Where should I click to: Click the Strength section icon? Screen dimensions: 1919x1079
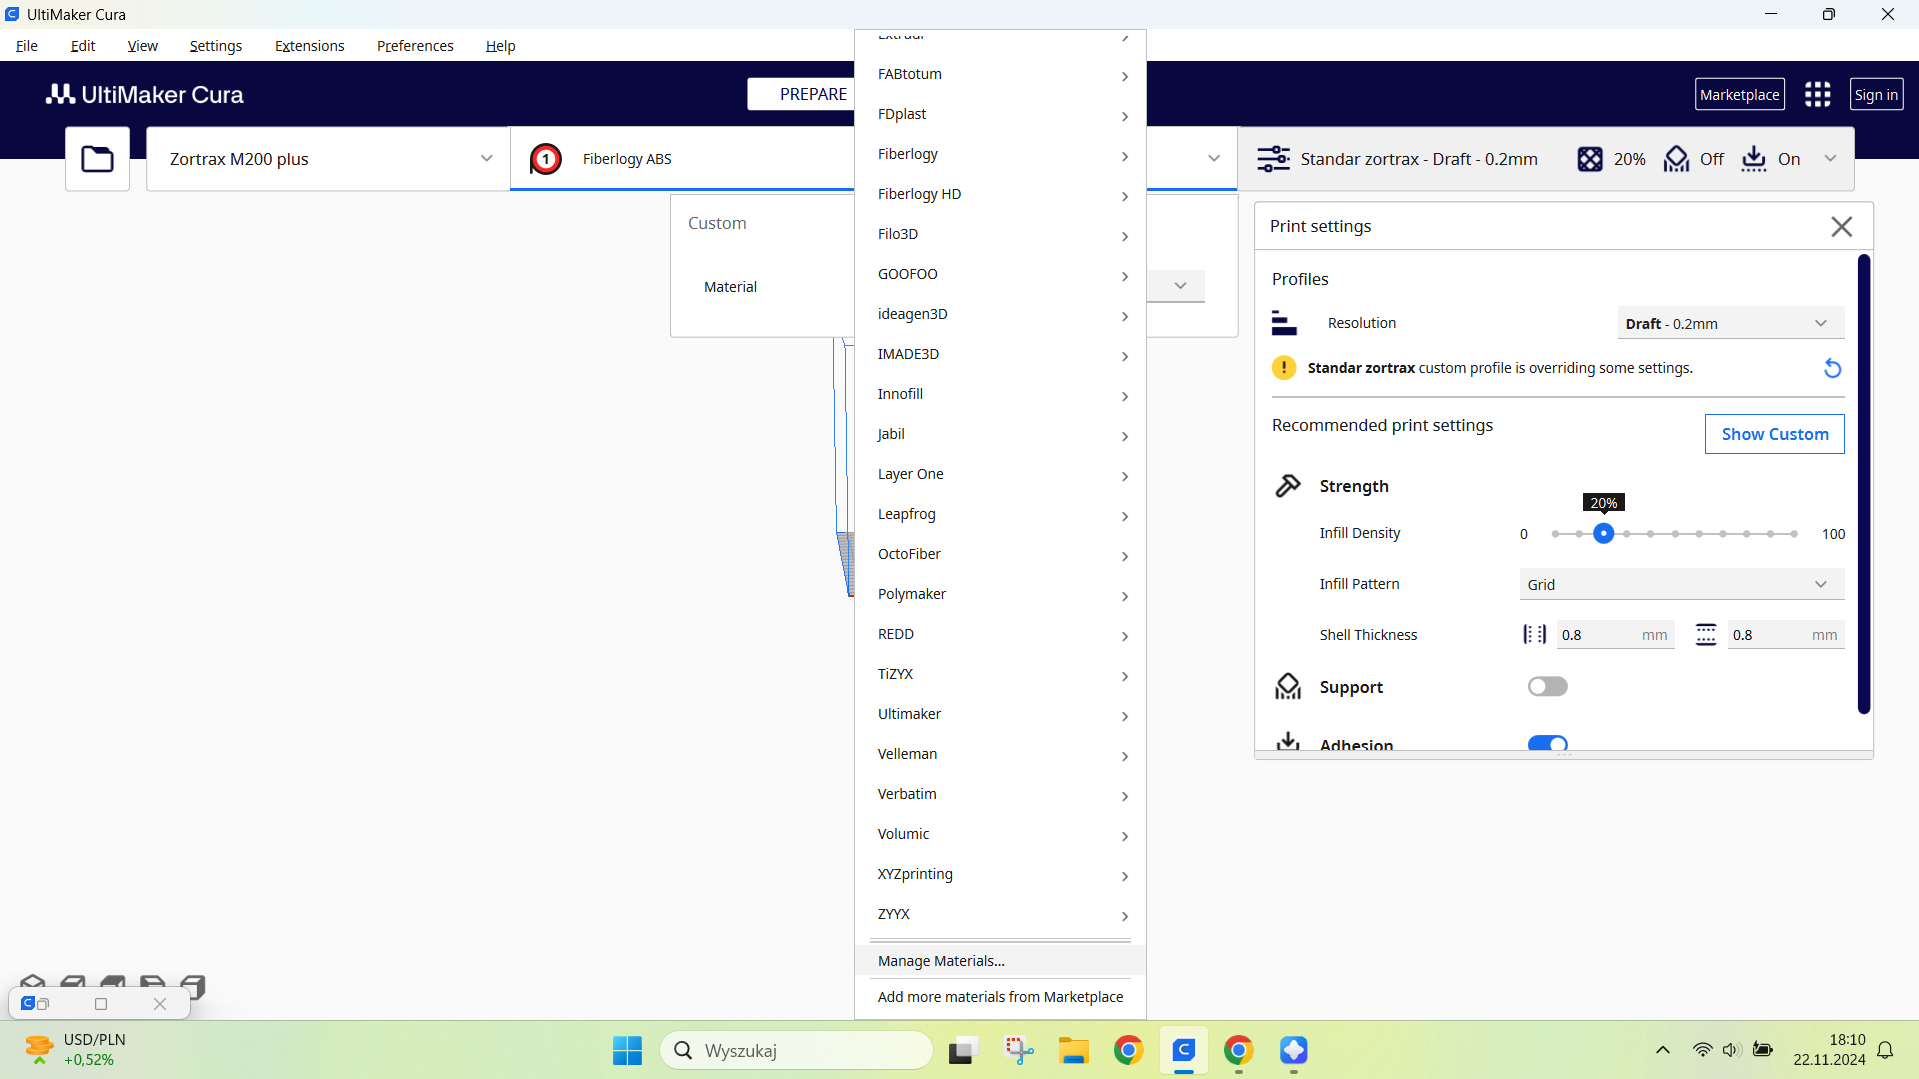click(1288, 486)
